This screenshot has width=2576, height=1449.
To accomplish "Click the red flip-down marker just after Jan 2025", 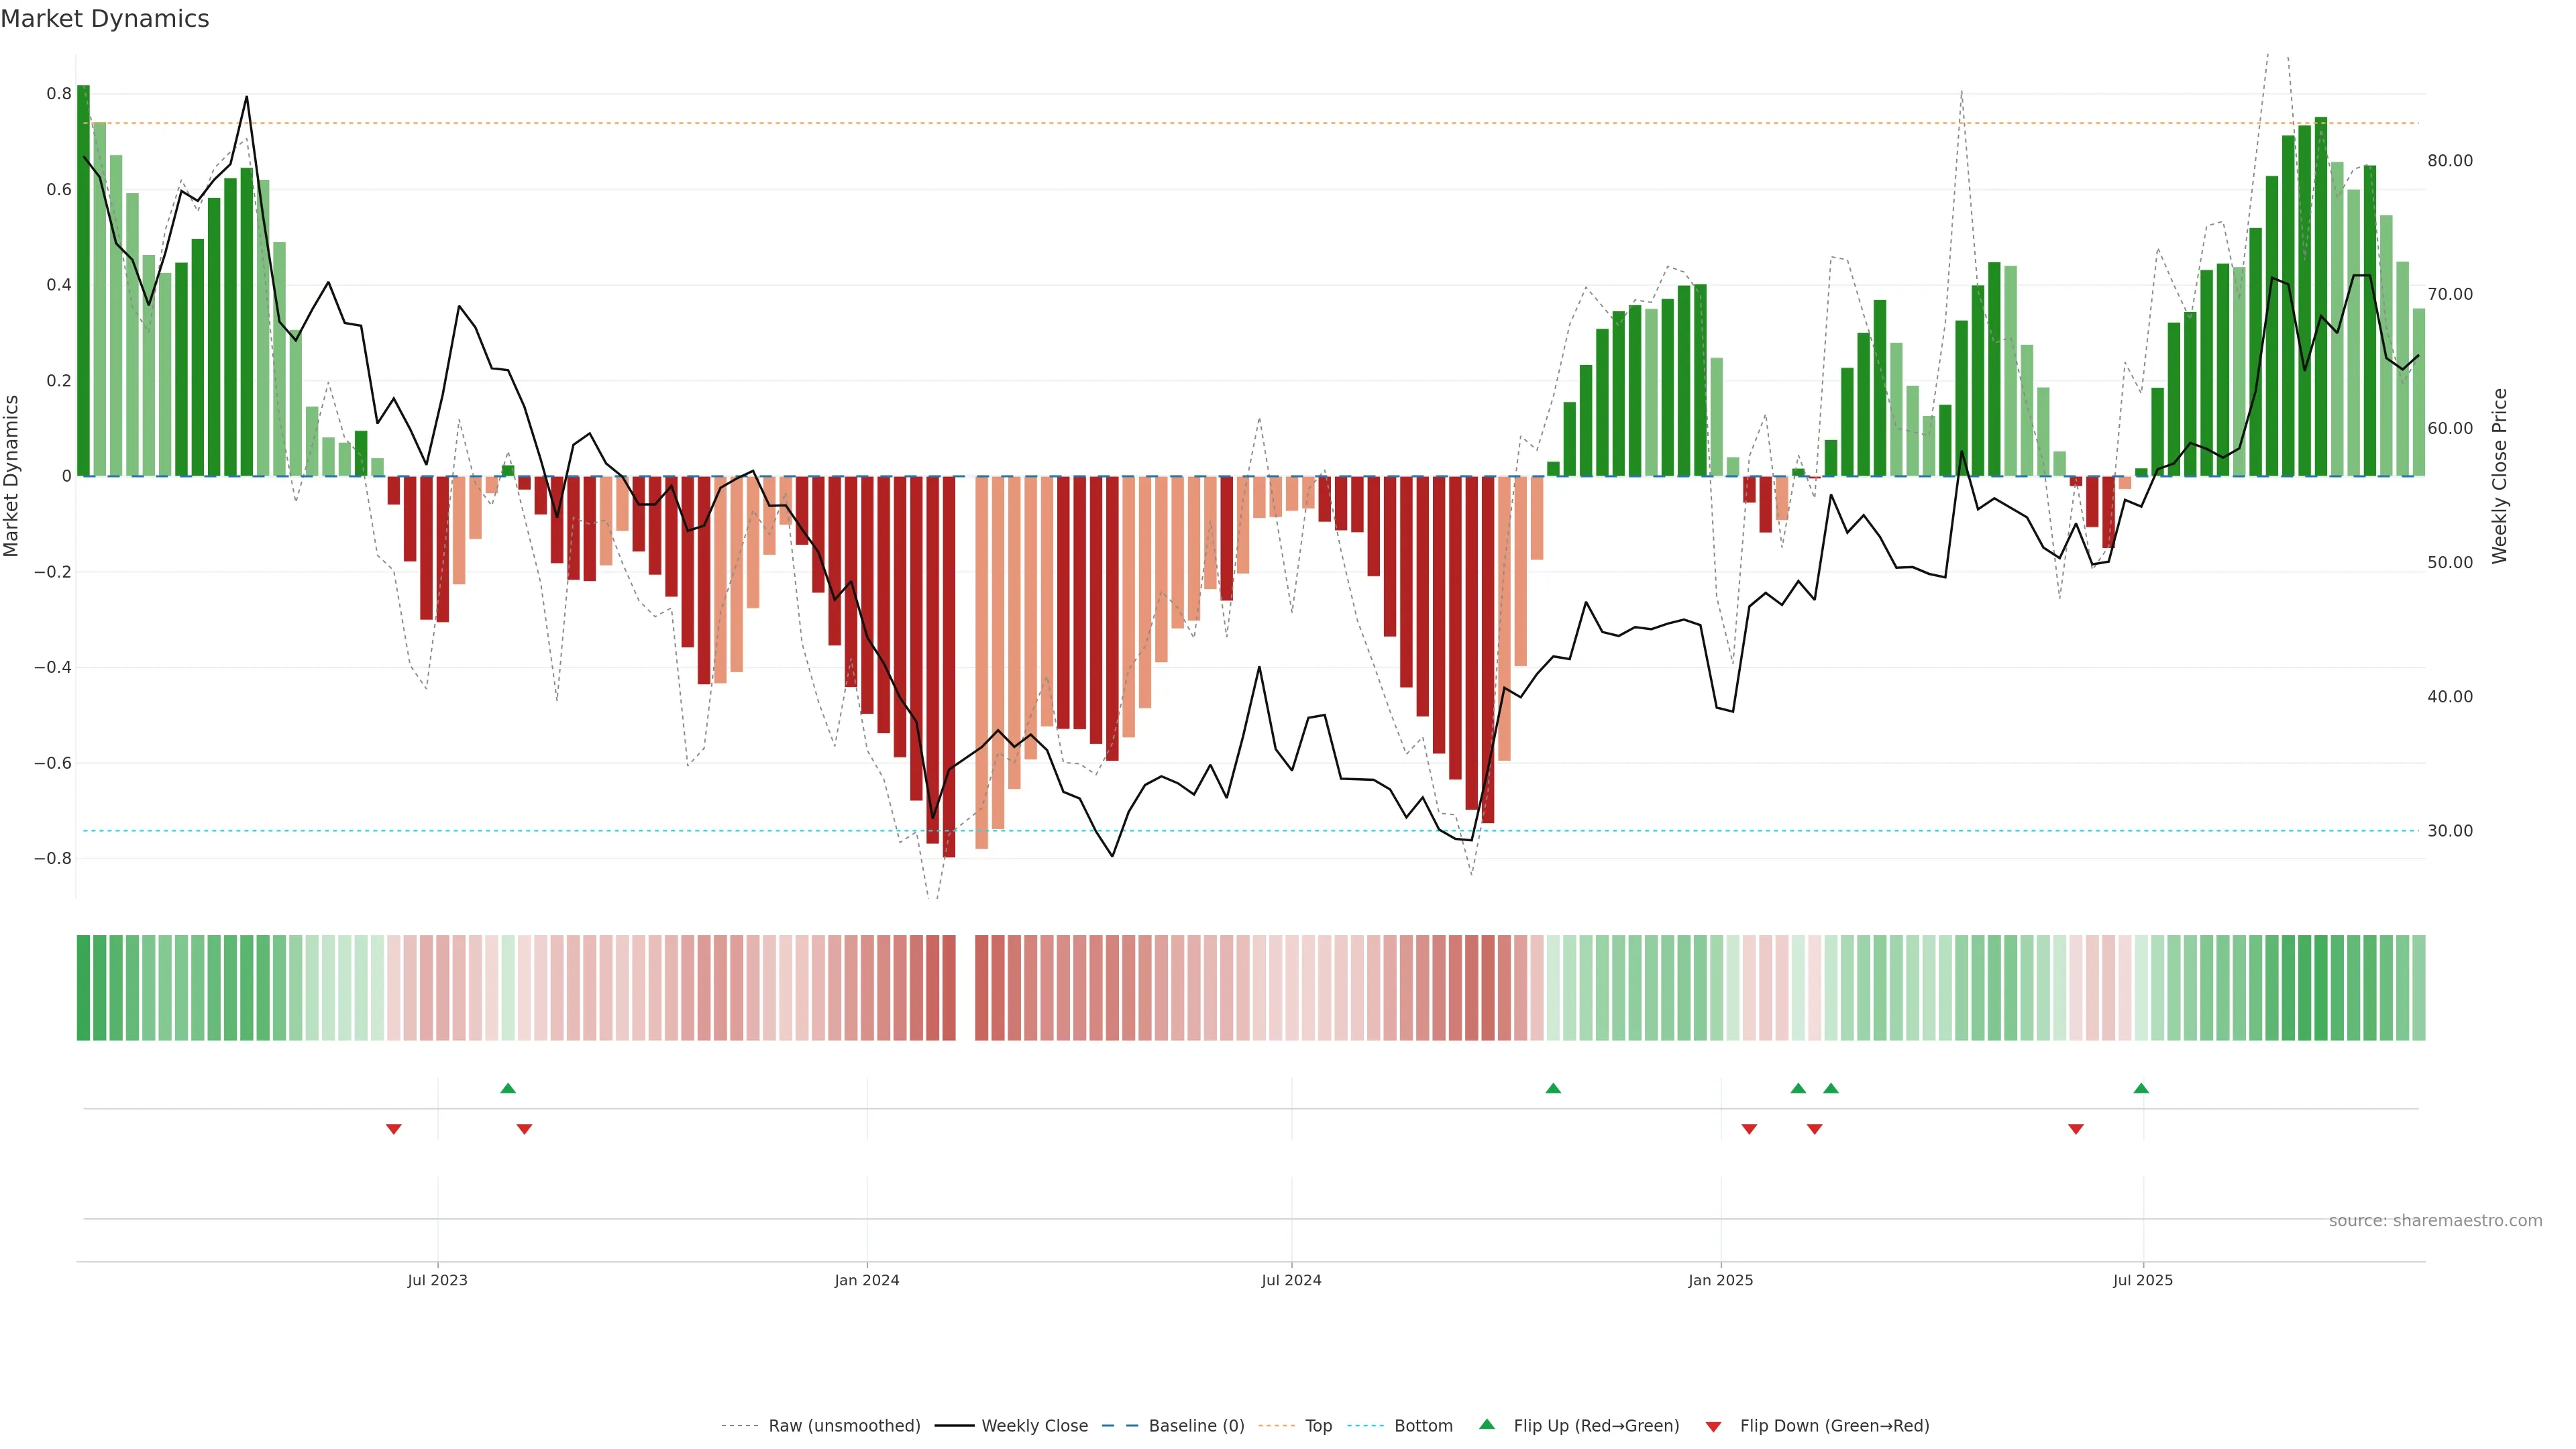I will pyautogui.click(x=1749, y=1129).
